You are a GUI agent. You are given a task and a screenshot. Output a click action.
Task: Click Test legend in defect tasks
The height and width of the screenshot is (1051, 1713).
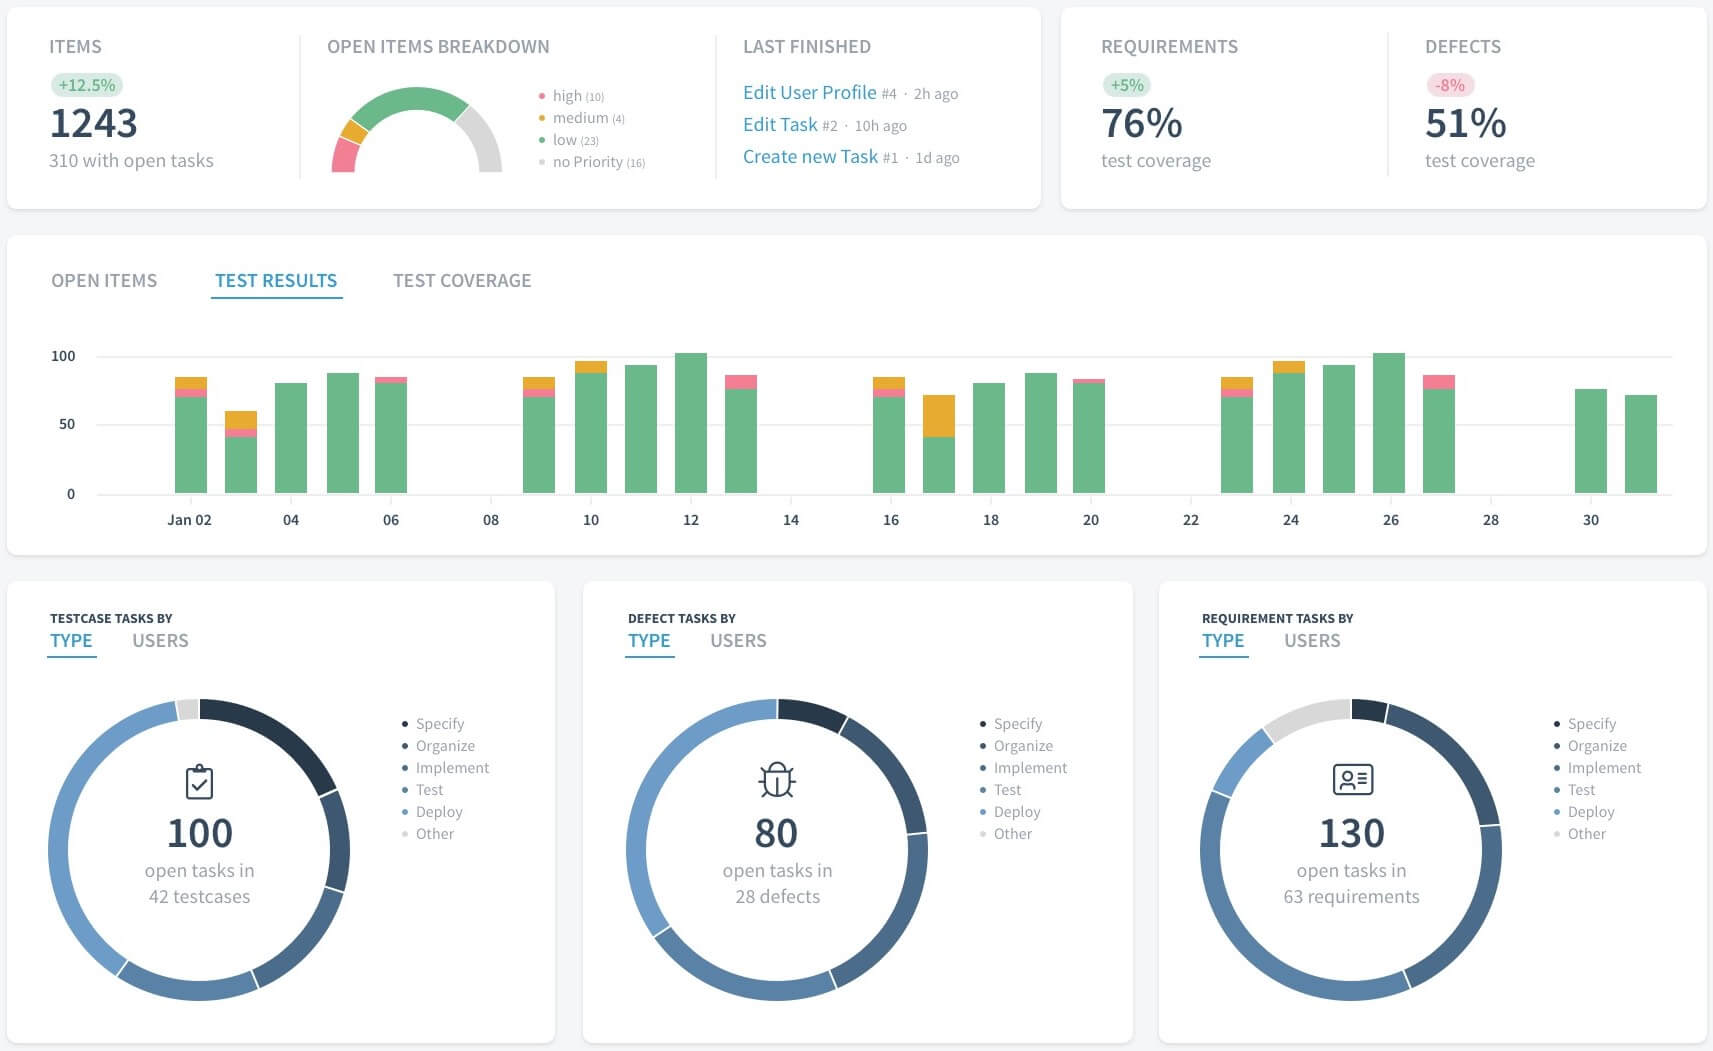click(x=1000, y=790)
